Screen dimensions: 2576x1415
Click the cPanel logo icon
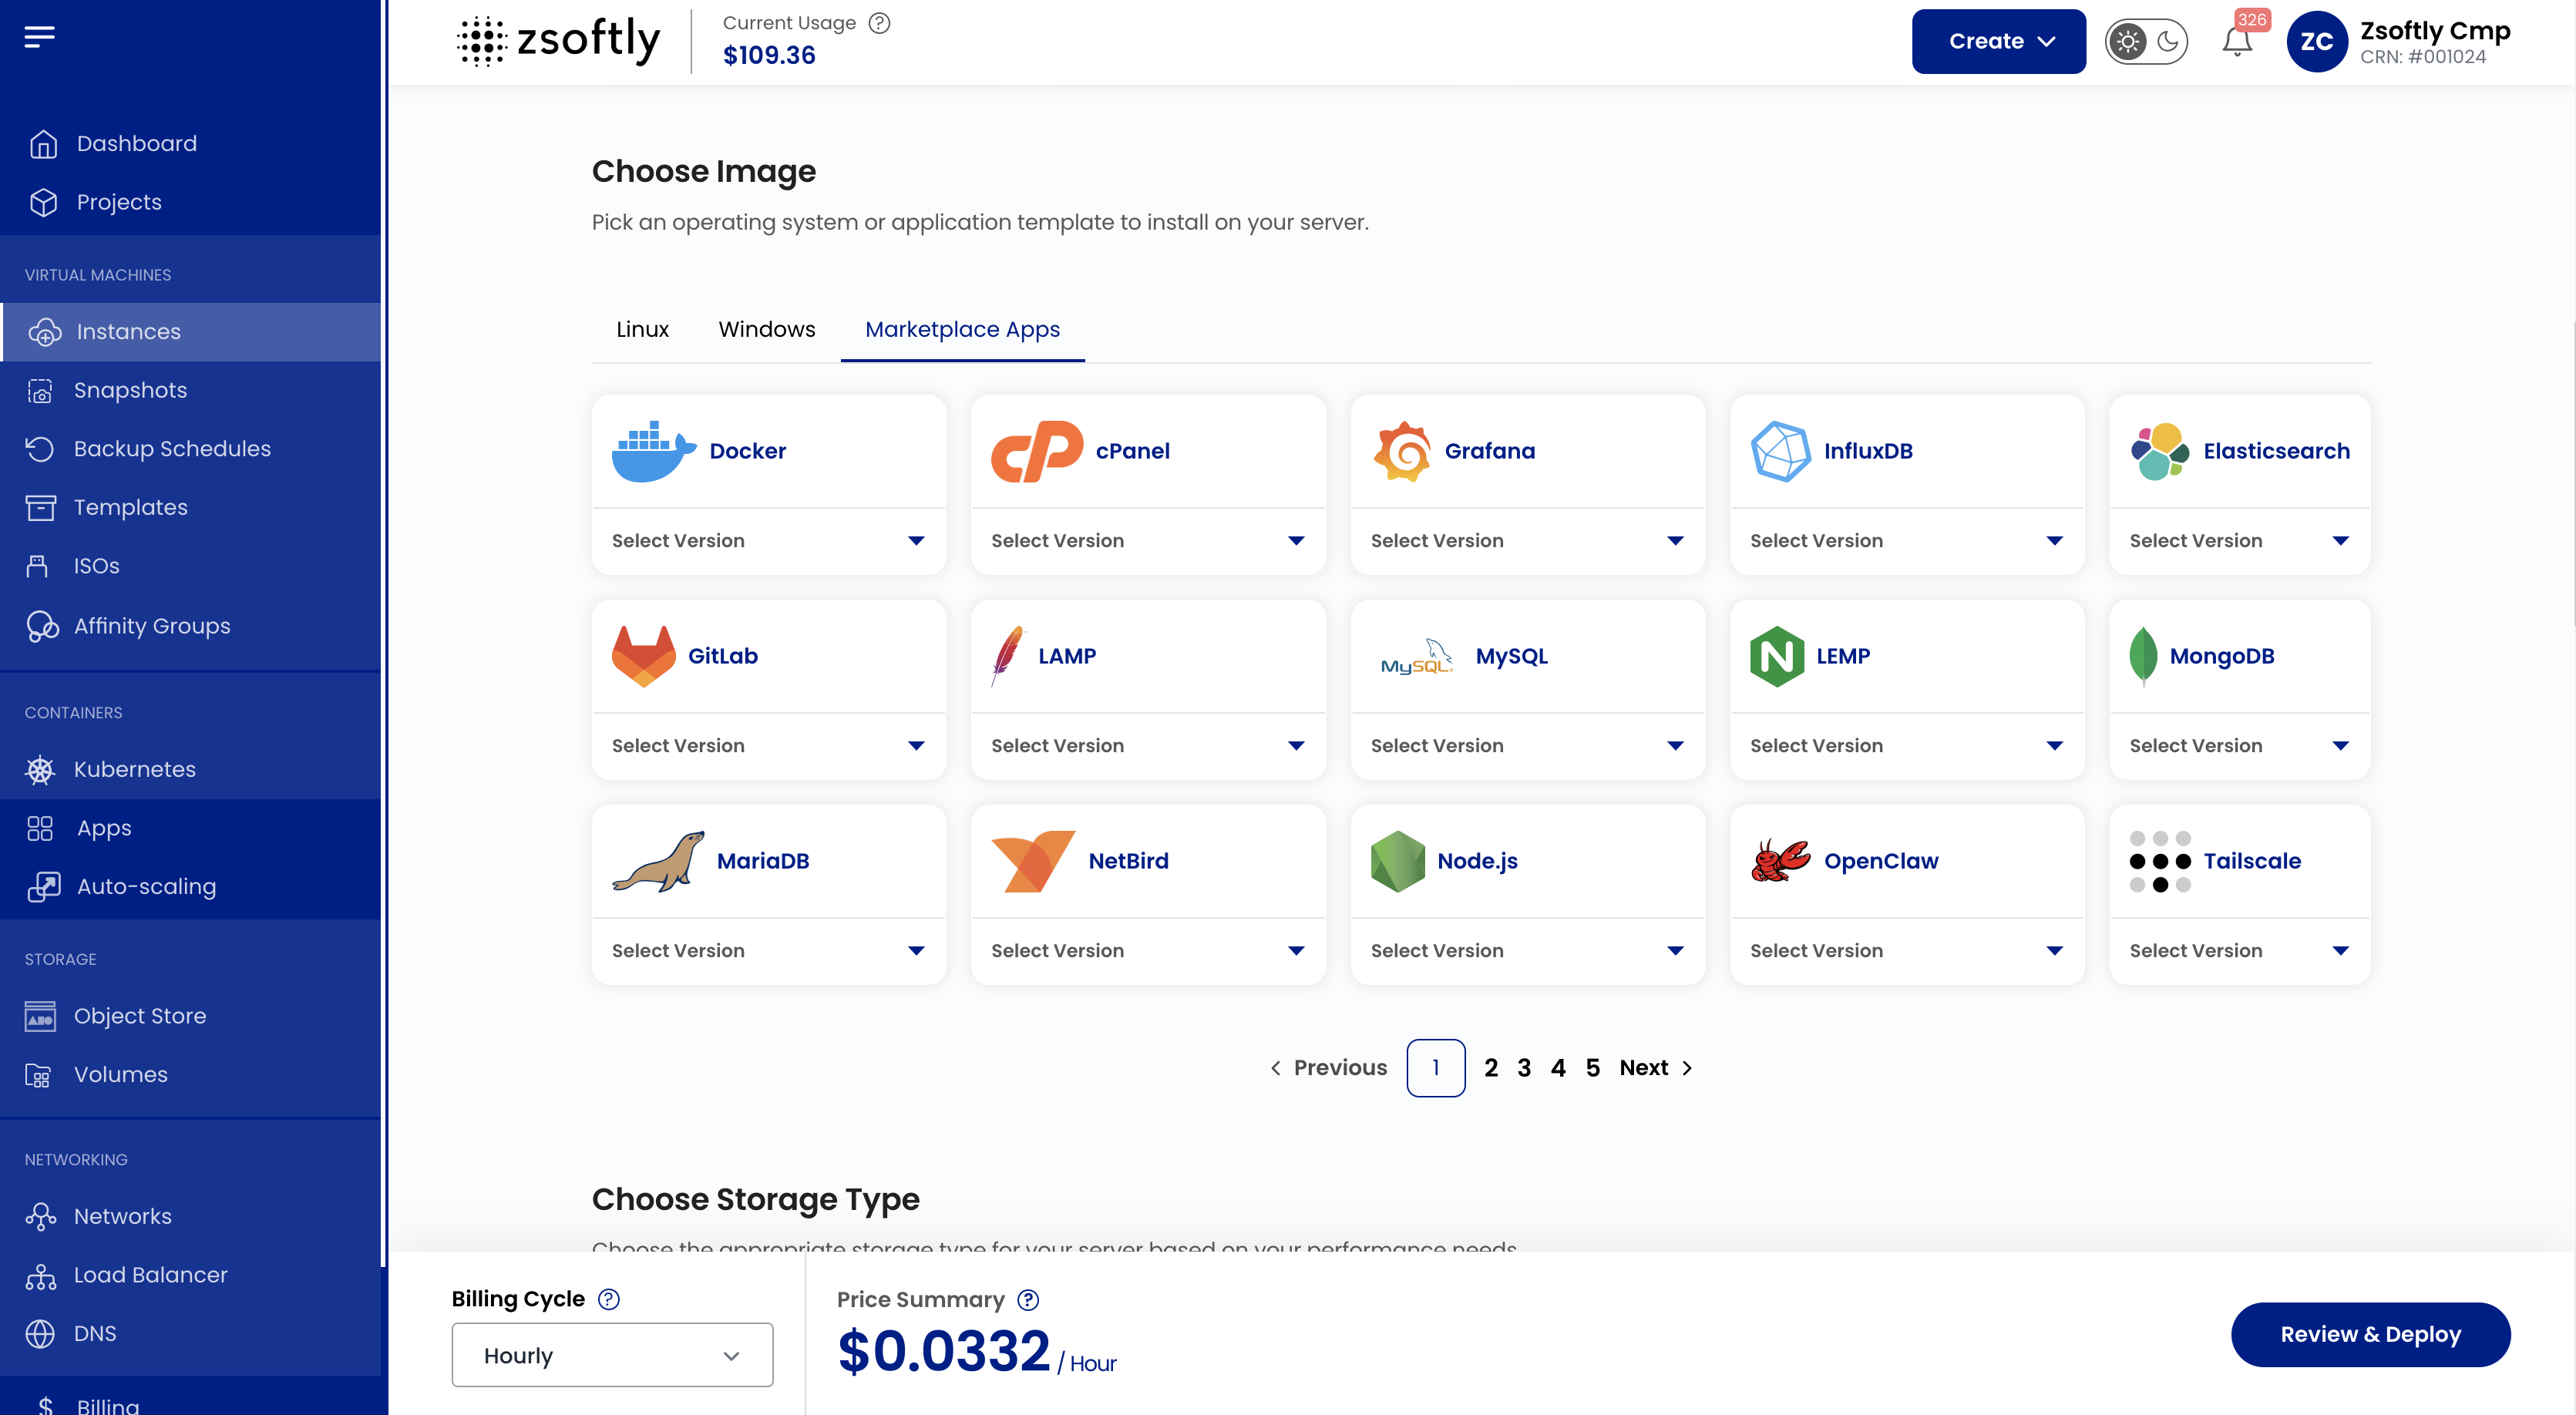pyautogui.click(x=1036, y=451)
